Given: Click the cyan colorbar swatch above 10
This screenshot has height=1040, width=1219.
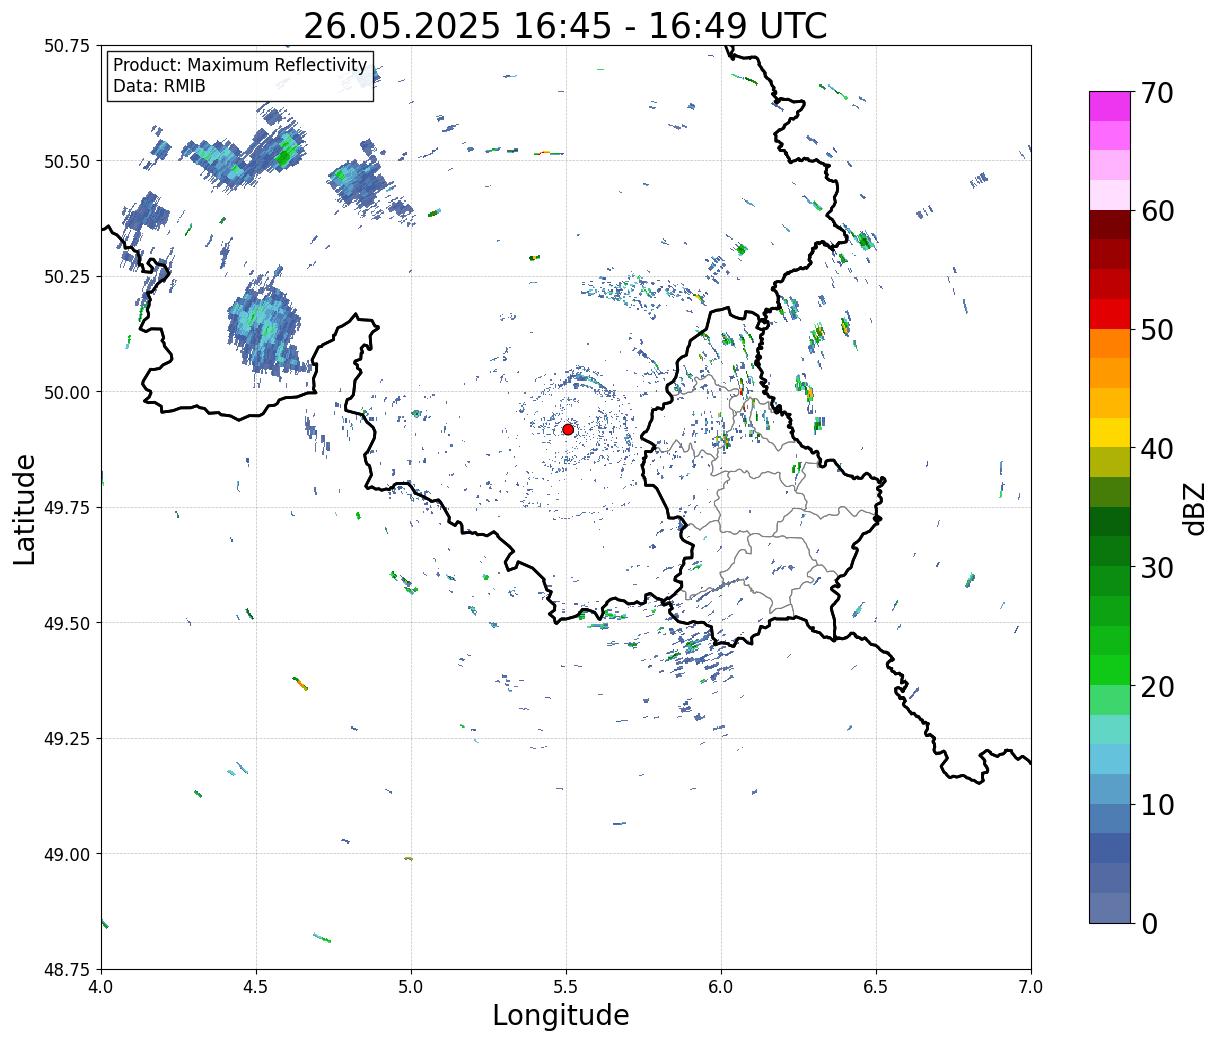Looking at the screenshot, I should pos(1110,760).
